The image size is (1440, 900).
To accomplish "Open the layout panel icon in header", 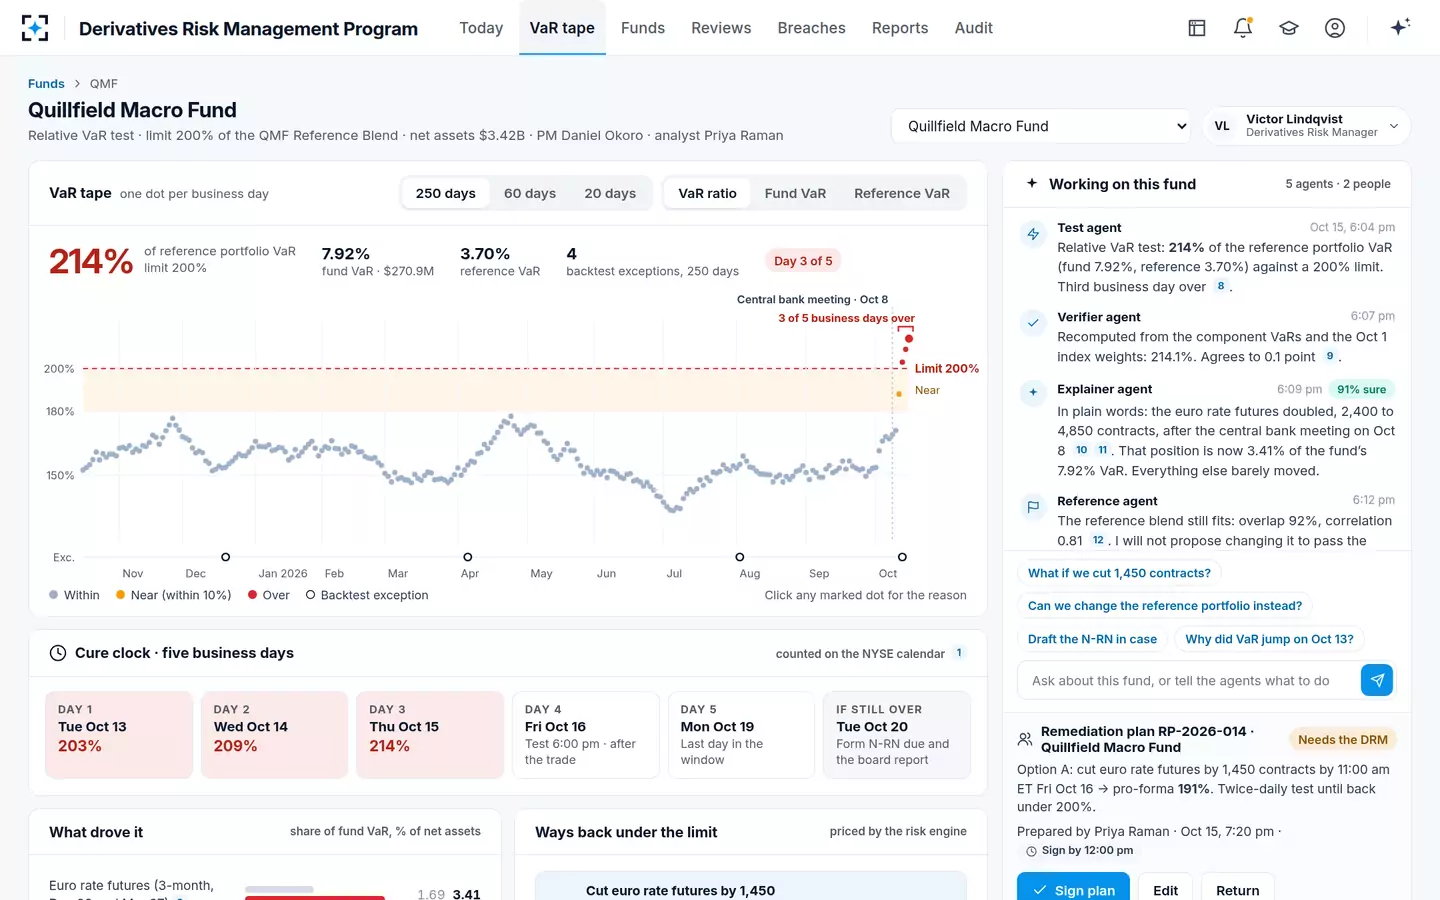I will 1197,28.
